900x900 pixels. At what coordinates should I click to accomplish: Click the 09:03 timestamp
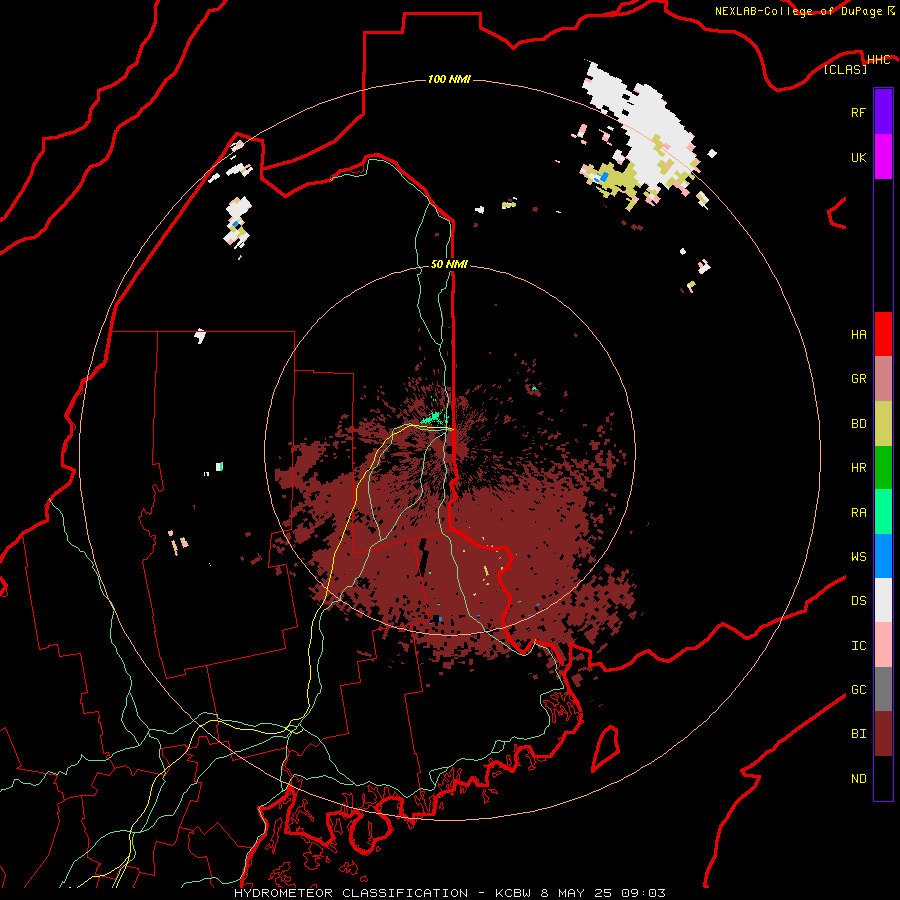pyautogui.click(x=643, y=893)
